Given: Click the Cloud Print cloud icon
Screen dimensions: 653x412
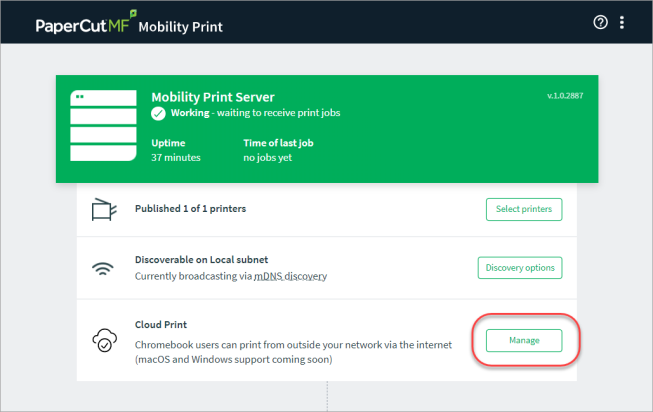Looking at the screenshot, I should coord(105,340).
